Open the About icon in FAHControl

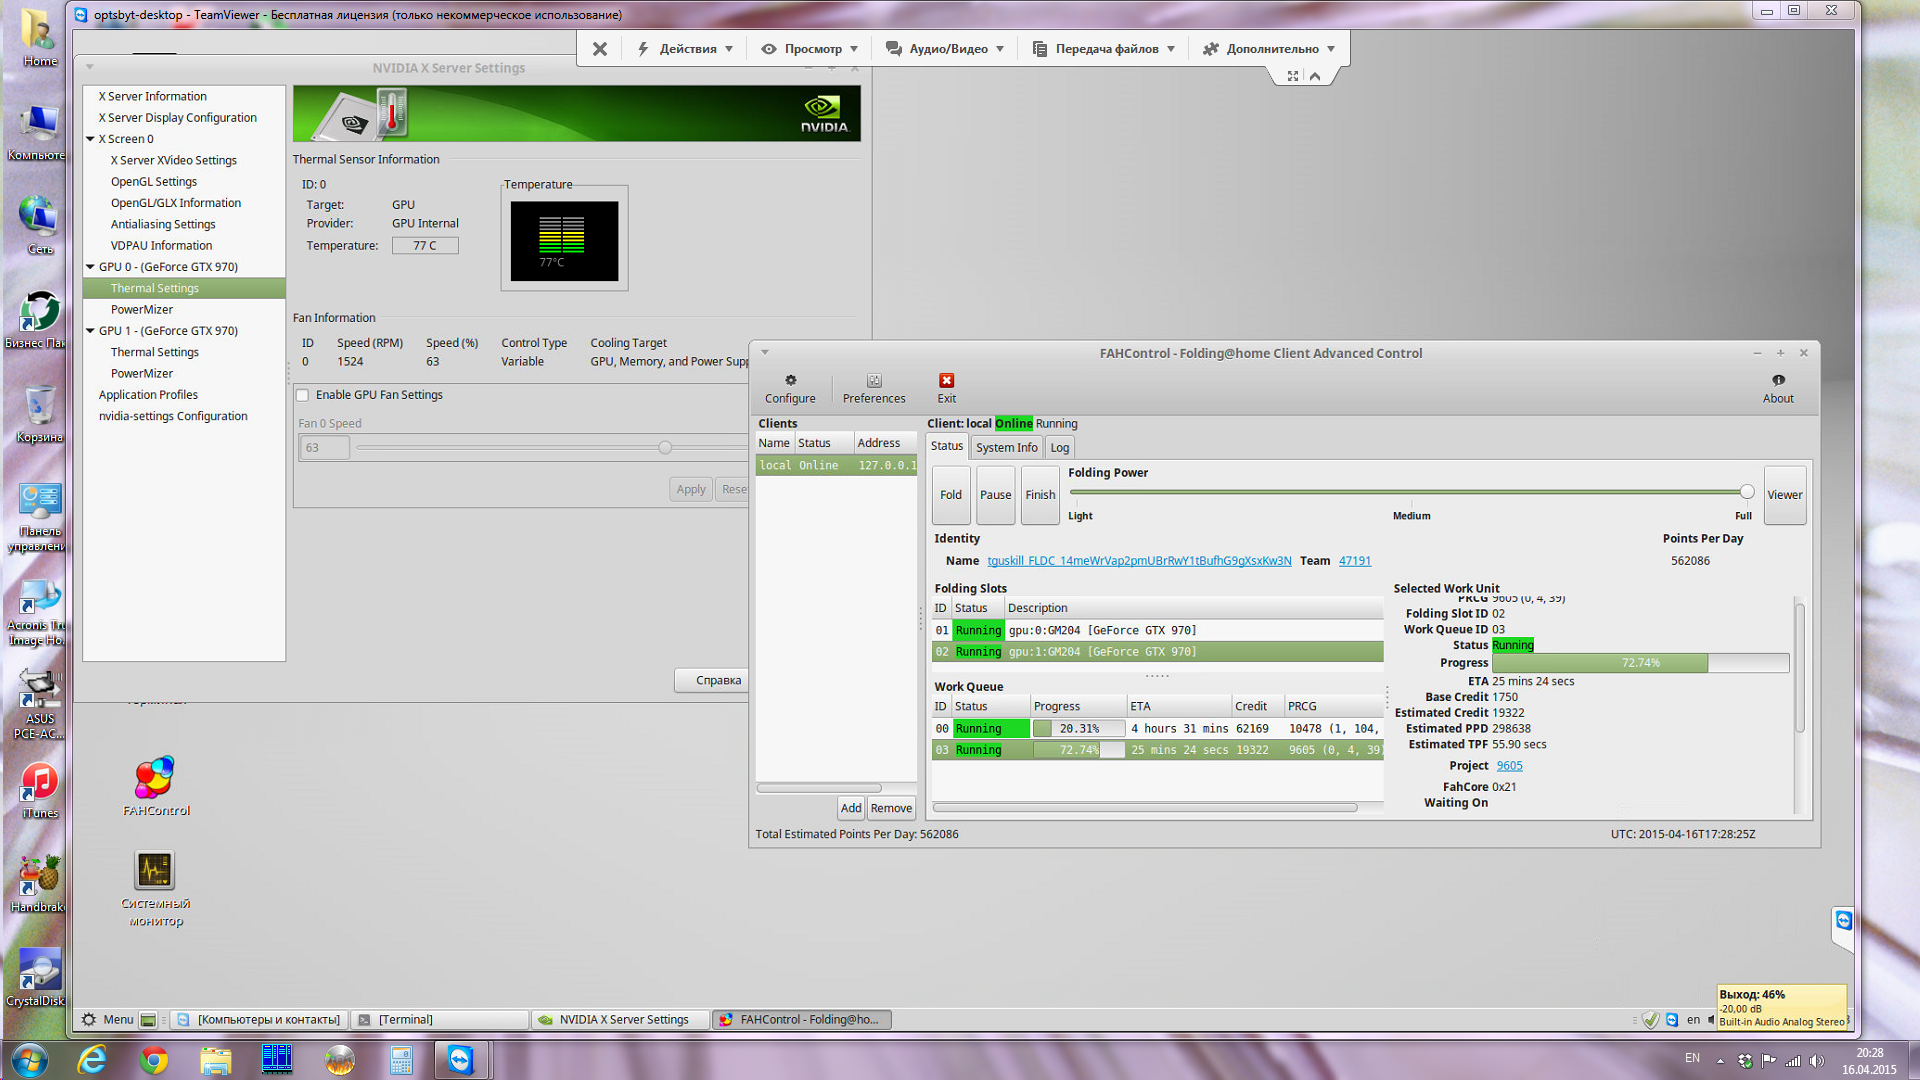[1778, 381]
